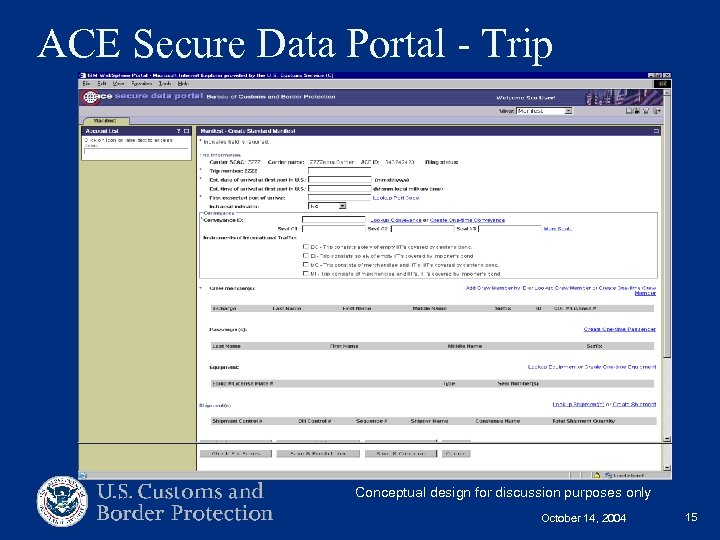Image resolution: width=720 pixels, height=540 pixels.
Task: Open the View menu in the menu bar
Action: click(x=118, y=84)
